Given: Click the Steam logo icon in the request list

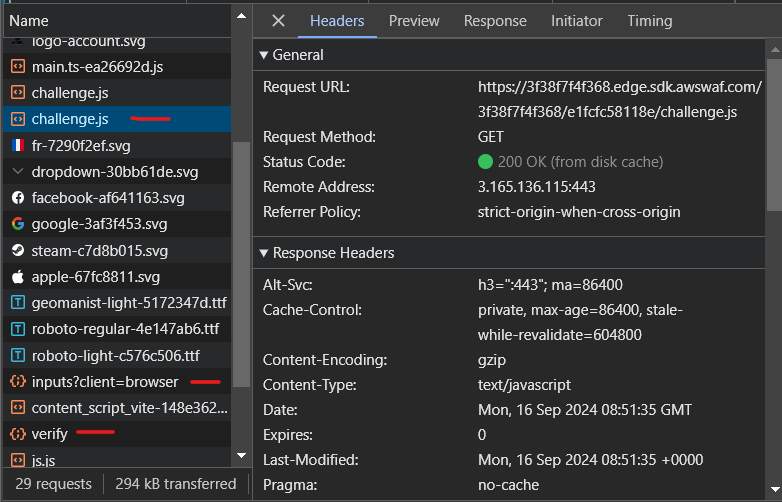Looking at the screenshot, I should pyautogui.click(x=18, y=250).
